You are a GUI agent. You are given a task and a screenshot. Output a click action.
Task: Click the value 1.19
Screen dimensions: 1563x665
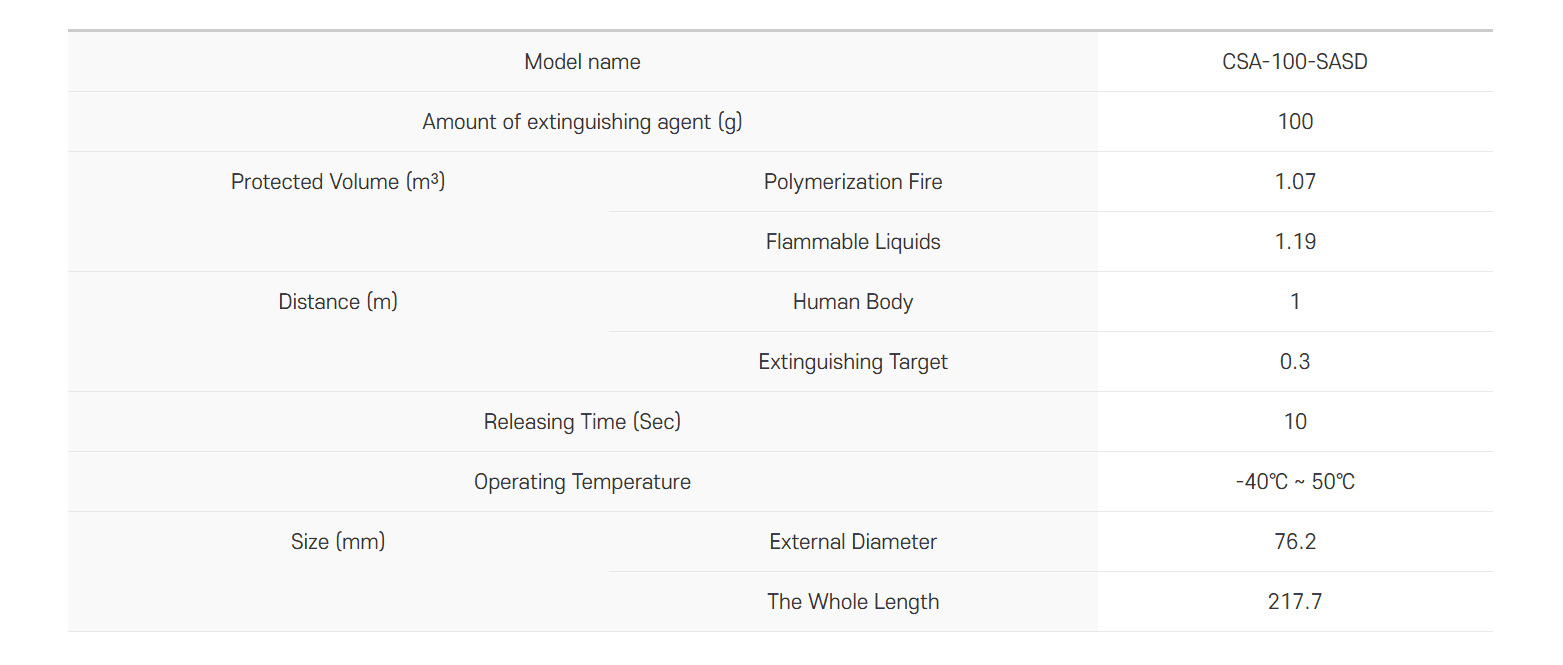[1294, 242]
